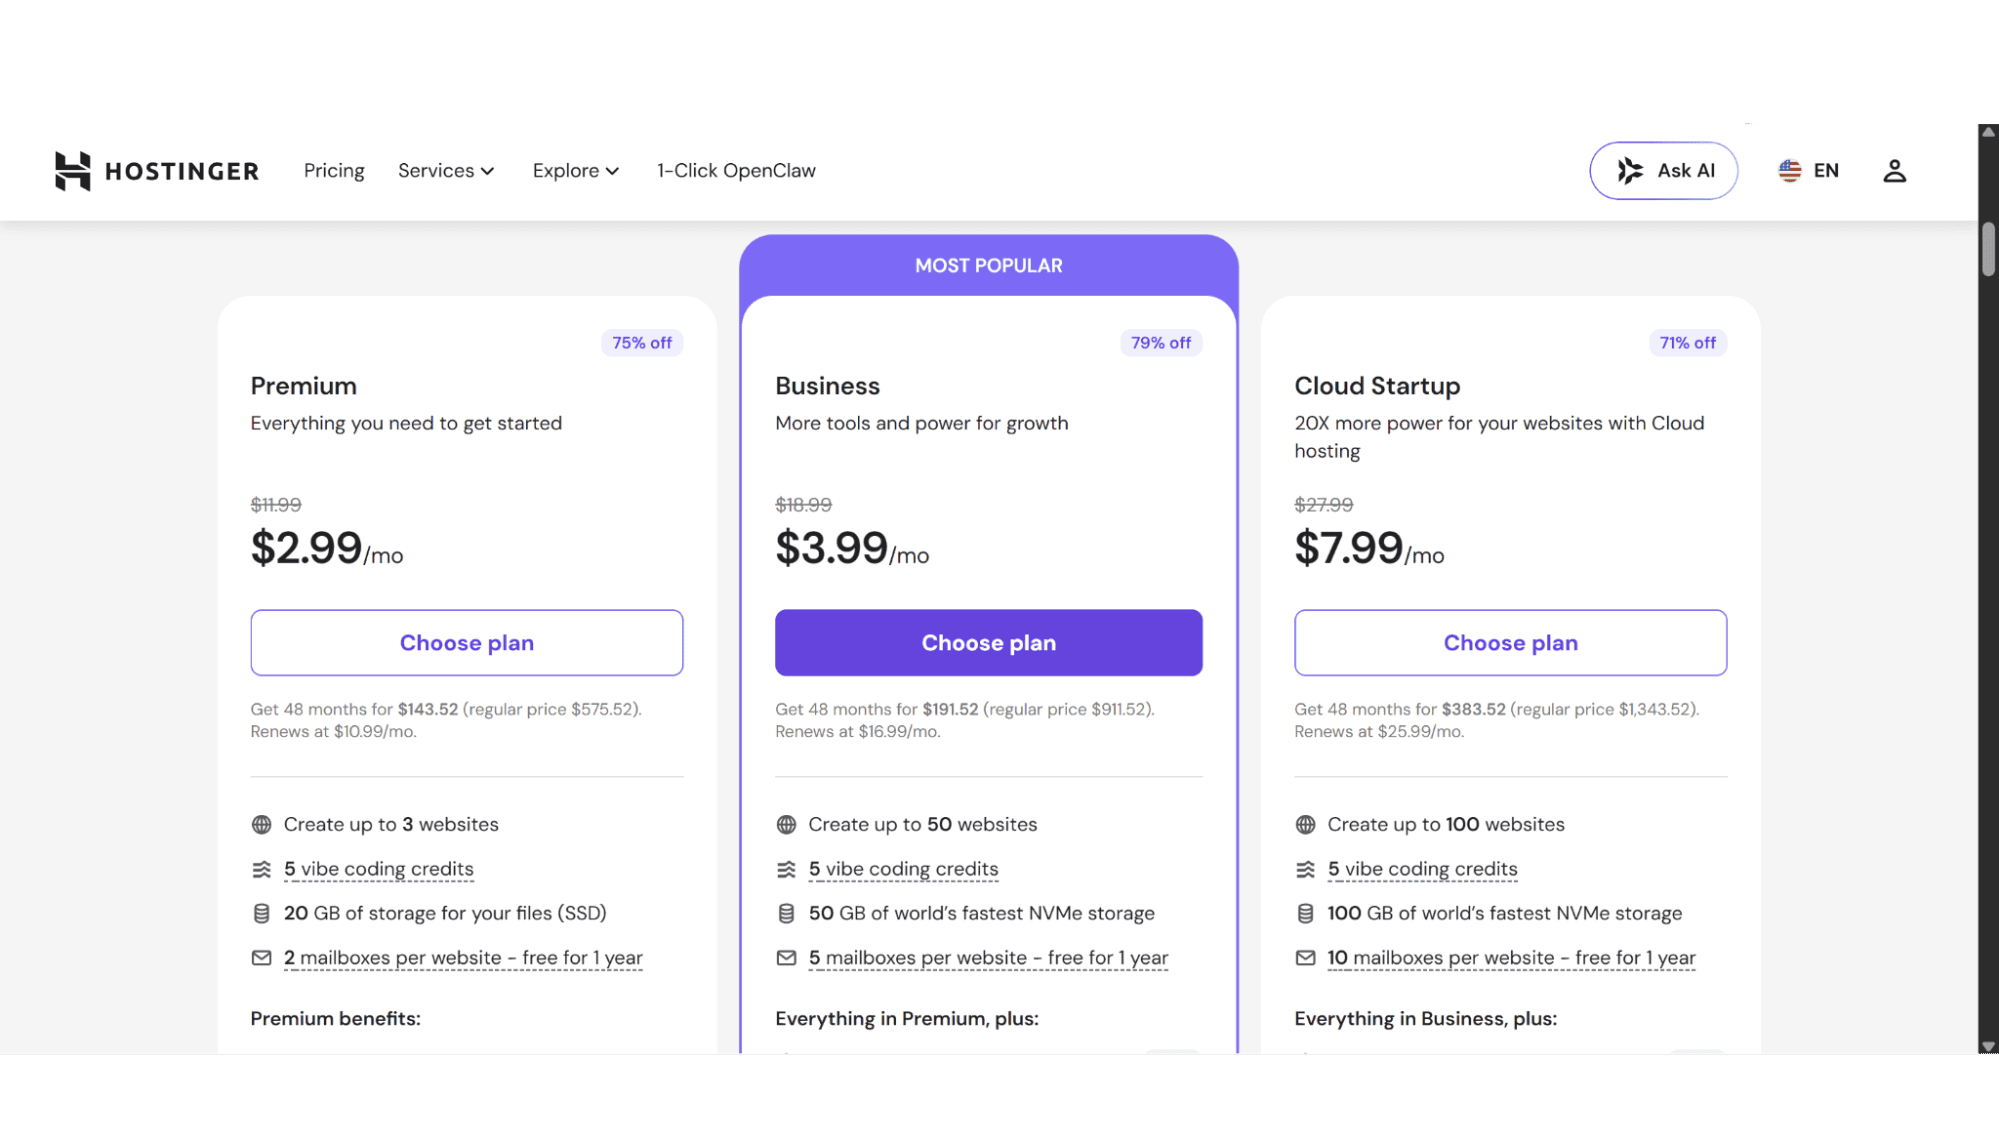Click the 71% off badge
This screenshot has height=1125, width=1999.
[1688, 343]
